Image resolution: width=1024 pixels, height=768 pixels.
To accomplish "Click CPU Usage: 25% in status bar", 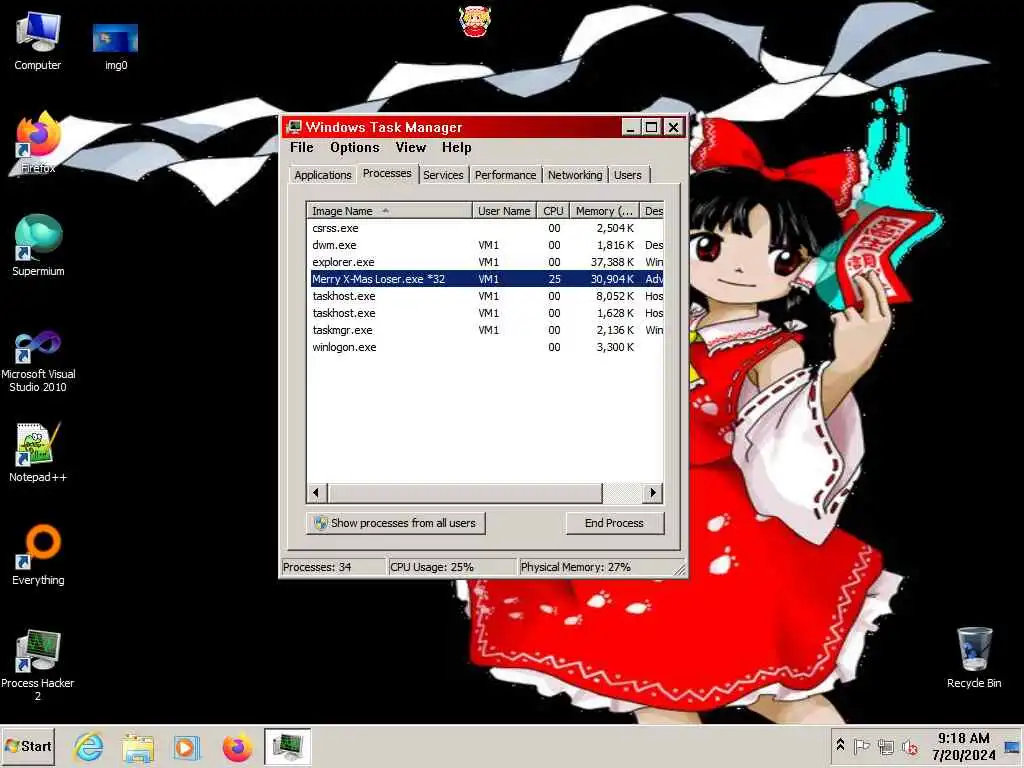I will pos(451,567).
